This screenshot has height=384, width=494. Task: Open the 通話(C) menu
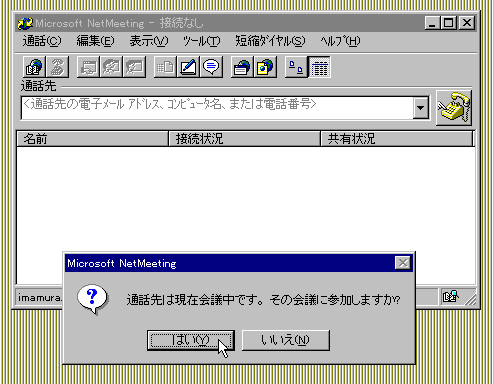(42, 41)
